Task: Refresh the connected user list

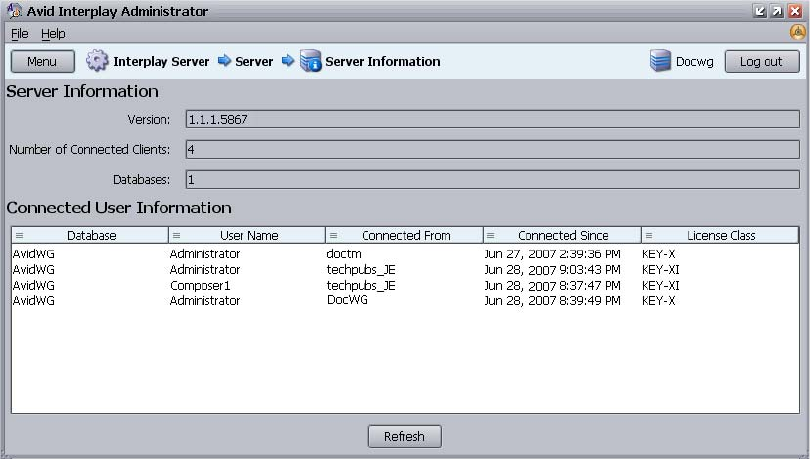Action: [x=404, y=436]
